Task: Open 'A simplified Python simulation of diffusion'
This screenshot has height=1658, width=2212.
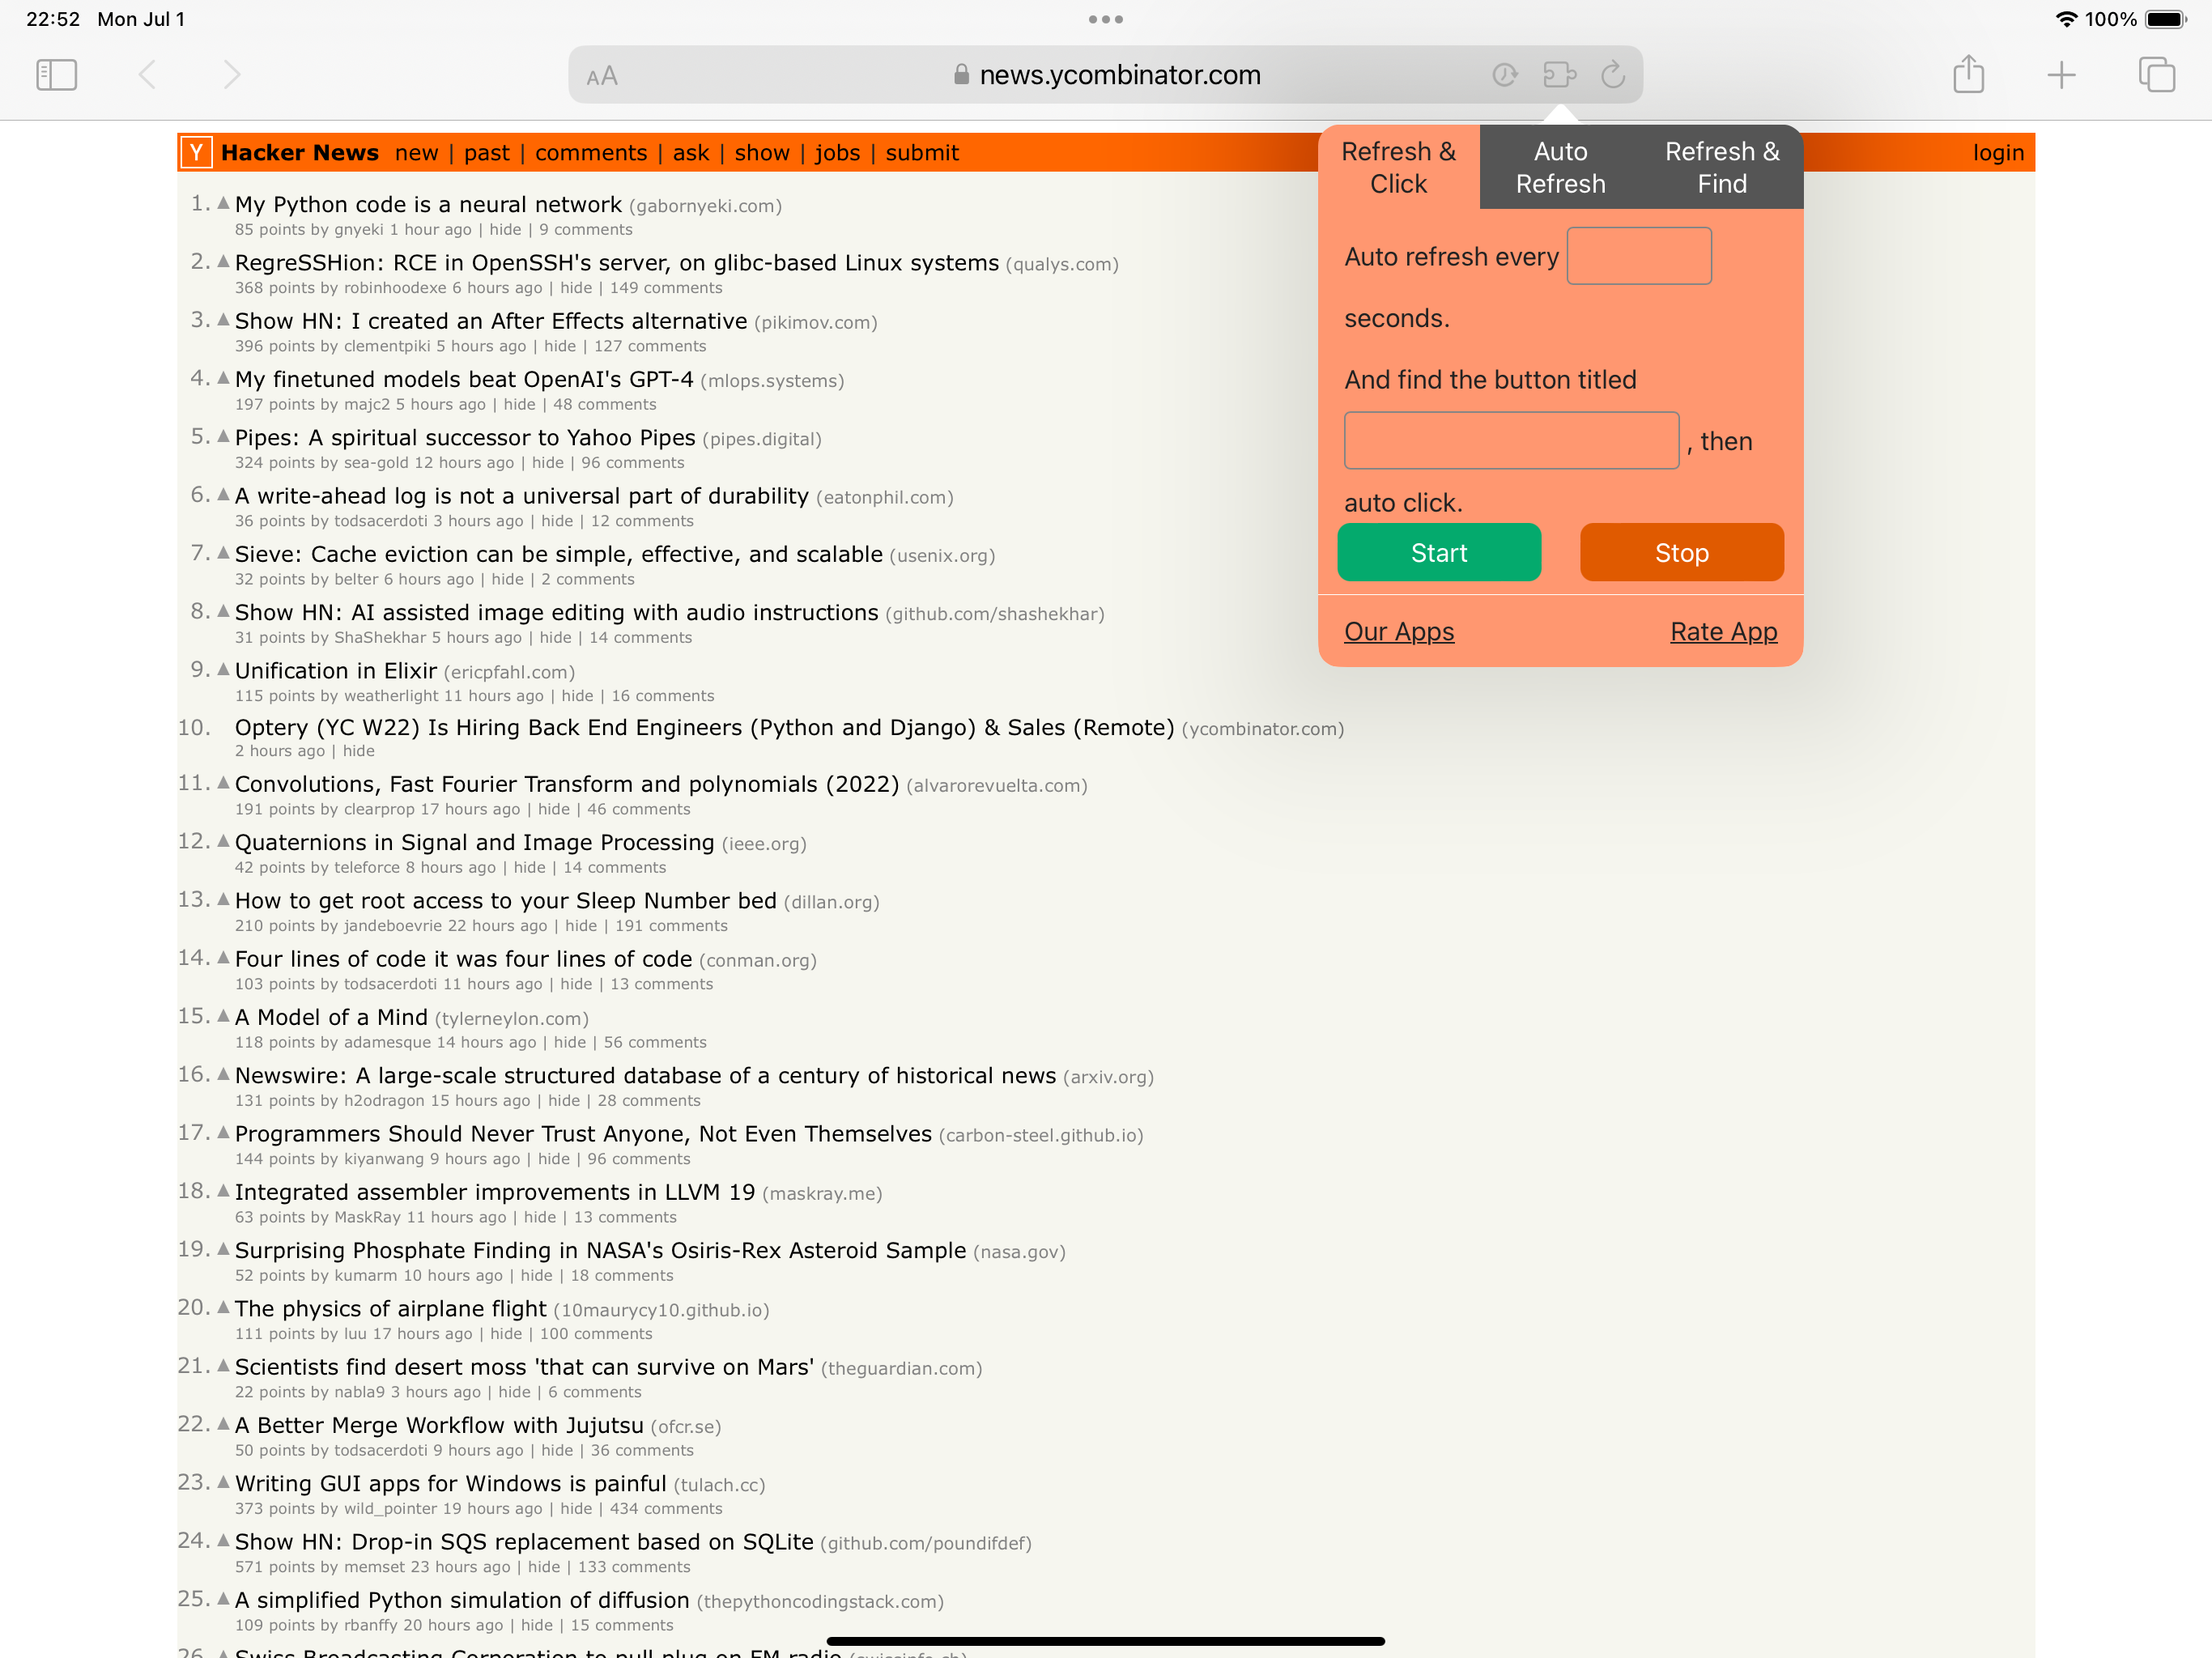Action: click(x=462, y=1600)
